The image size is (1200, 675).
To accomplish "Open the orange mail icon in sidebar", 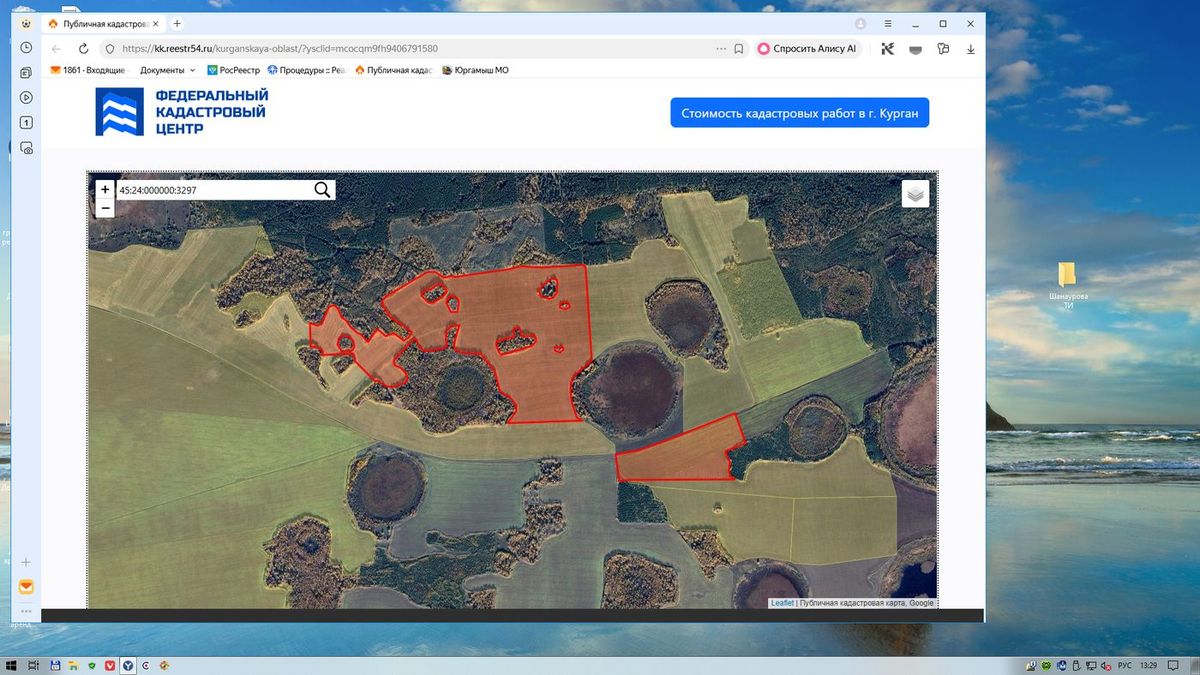I will point(26,587).
